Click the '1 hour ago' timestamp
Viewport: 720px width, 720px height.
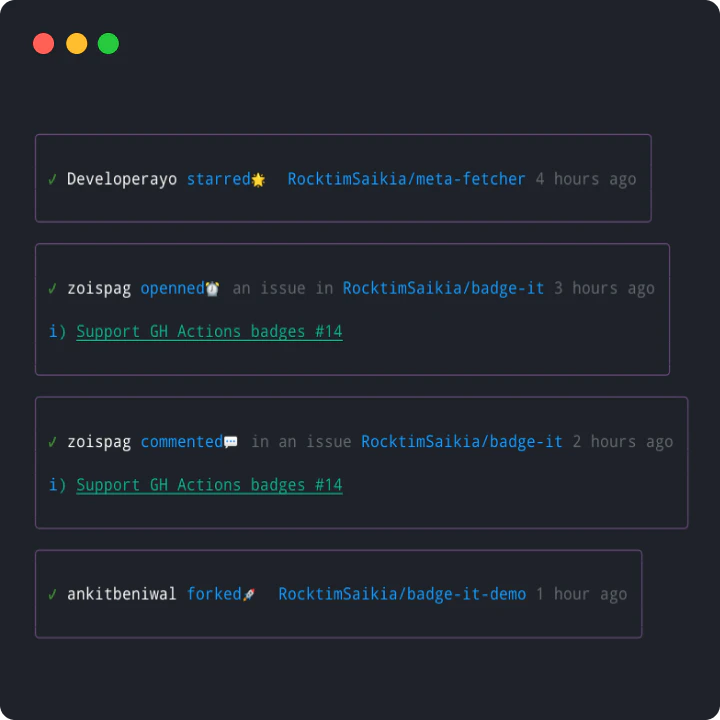click(581, 595)
